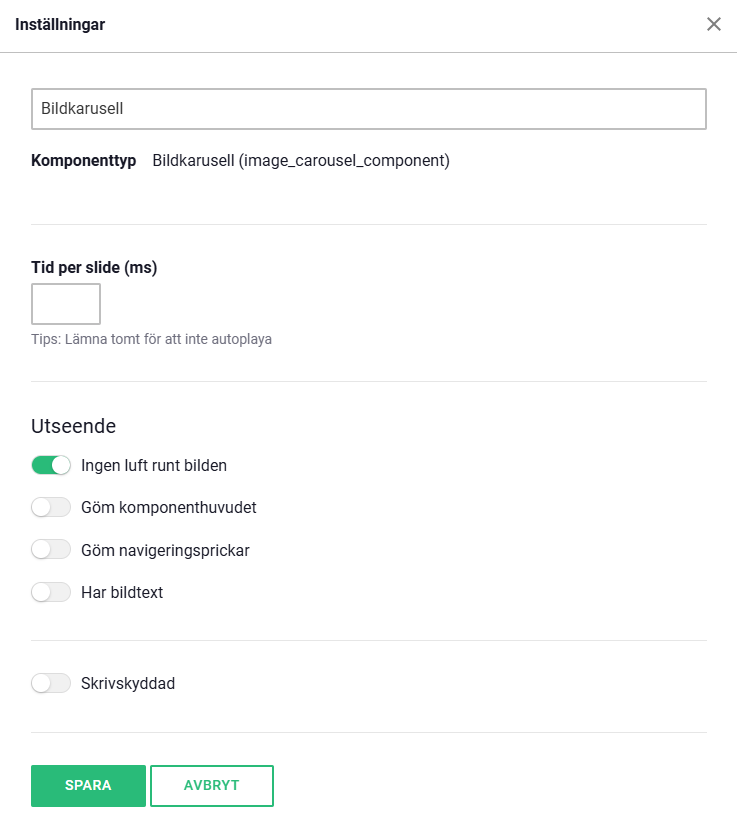This screenshot has width=737, height=837.
Task: Click the Göm navigeringsprickar label text
Action: pyautogui.click(x=165, y=550)
